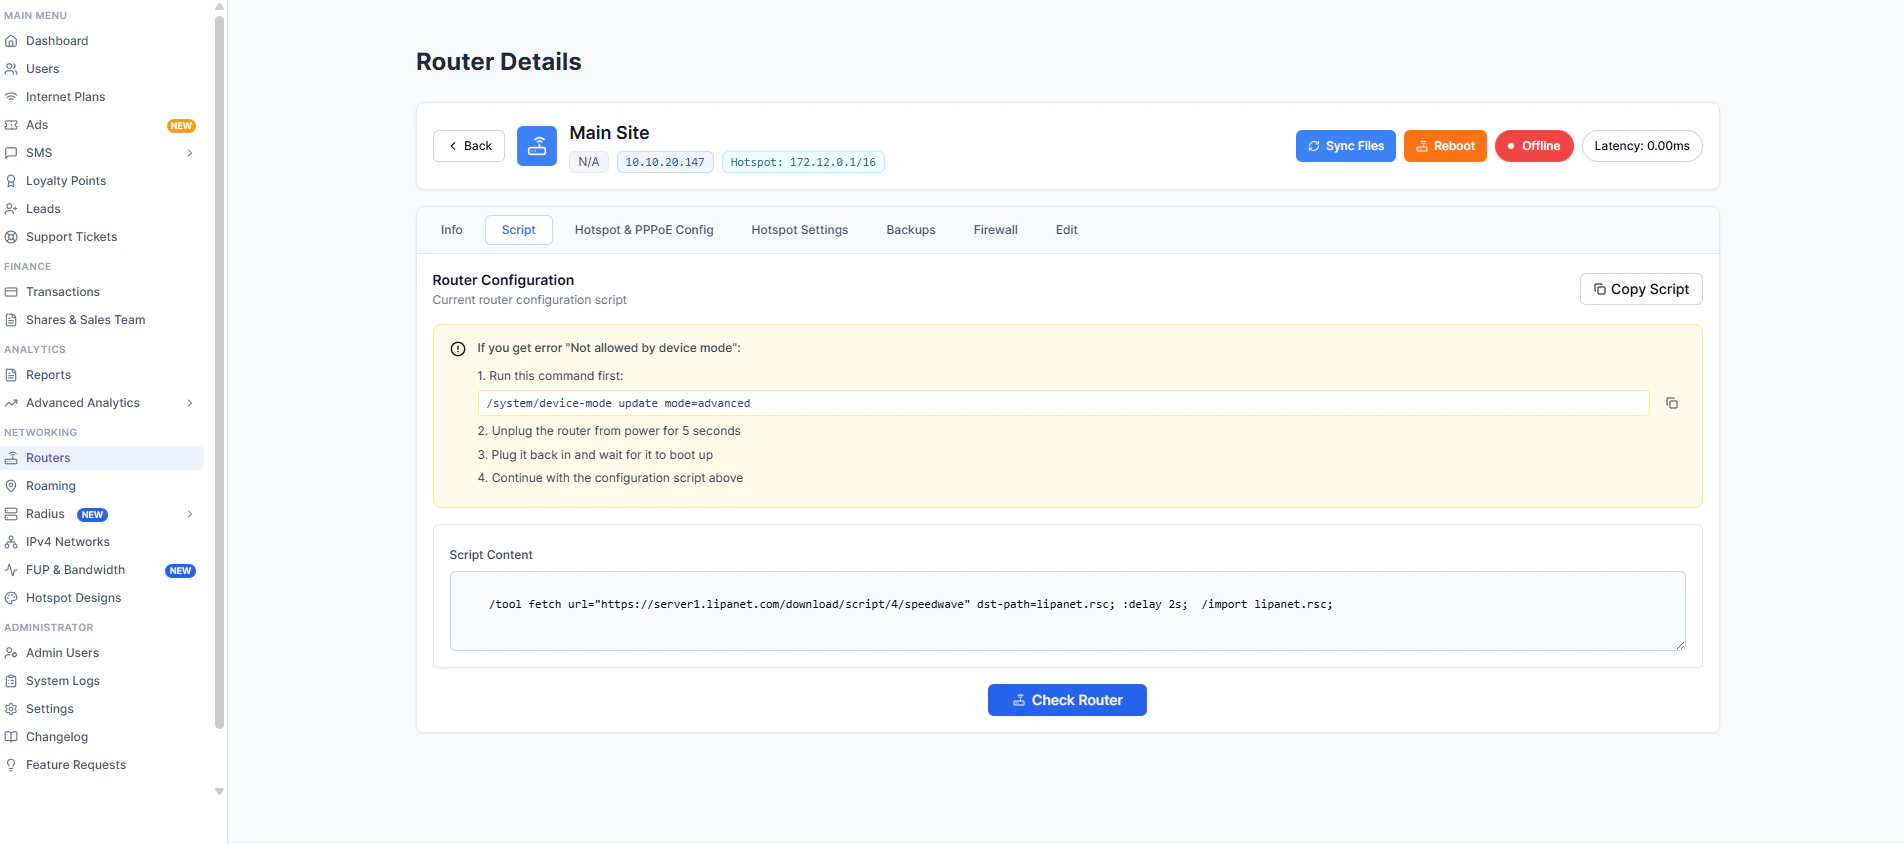Click the NEW badge next to Radius
Image resolution: width=1904 pixels, height=844 pixels.
93,515
